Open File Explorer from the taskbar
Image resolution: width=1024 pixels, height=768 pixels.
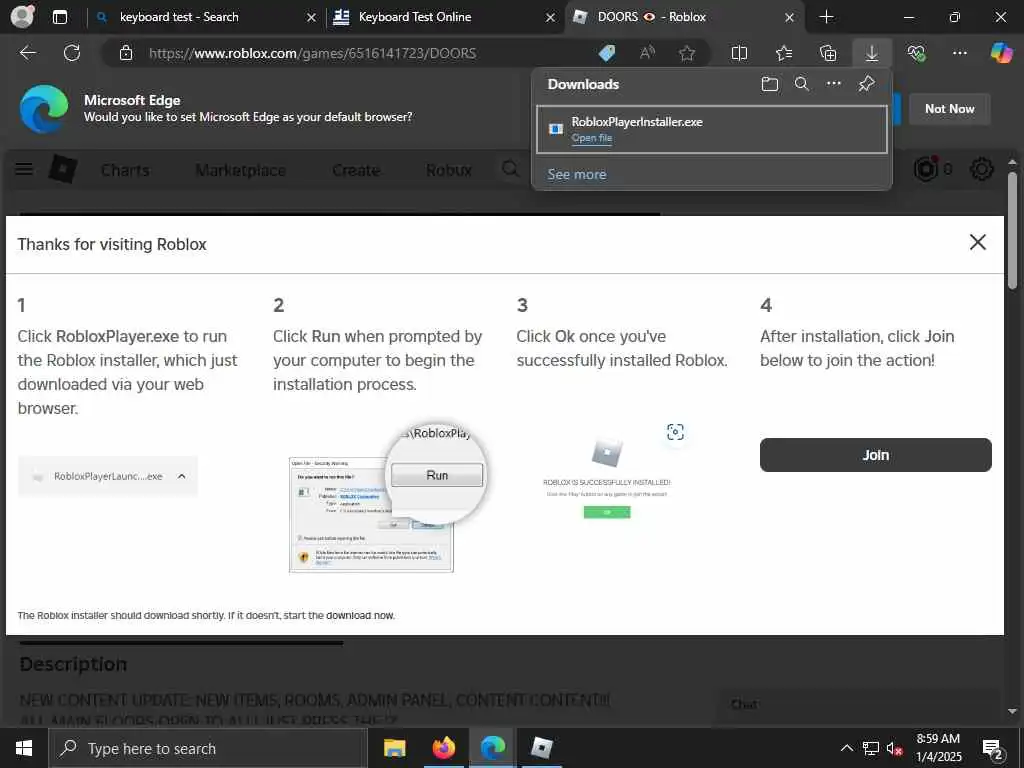pyautogui.click(x=394, y=748)
